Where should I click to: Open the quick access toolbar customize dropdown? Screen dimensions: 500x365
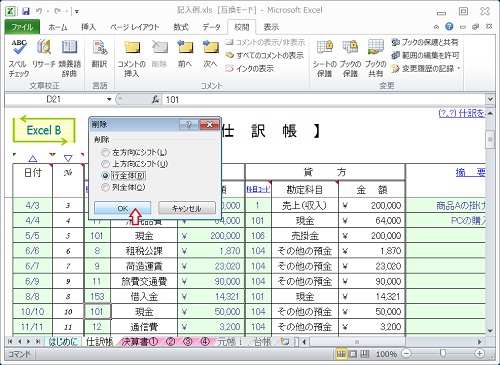click(77, 11)
